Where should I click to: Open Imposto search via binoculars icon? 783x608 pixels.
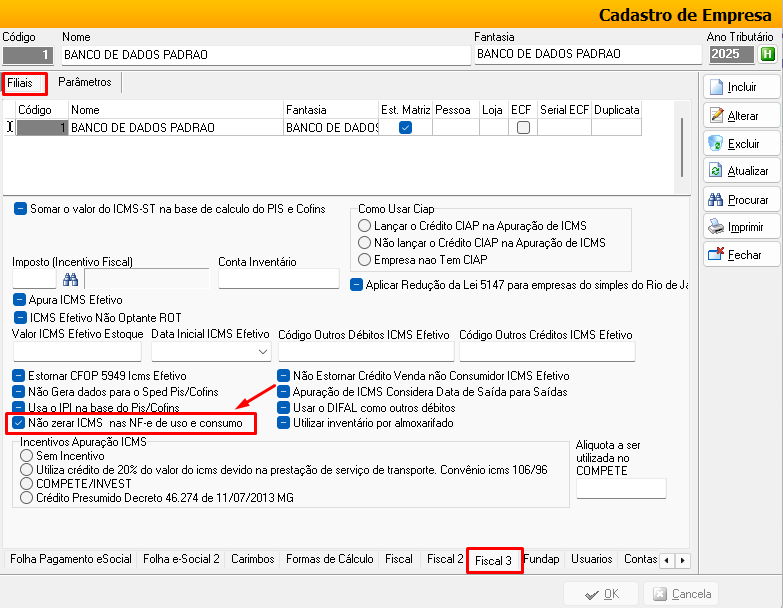pyautogui.click(x=70, y=280)
